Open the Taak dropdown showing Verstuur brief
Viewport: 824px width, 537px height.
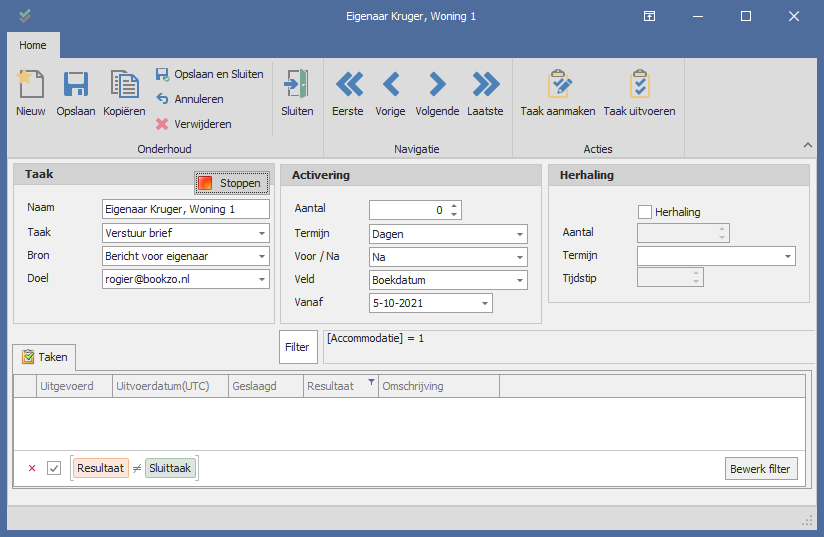(x=262, y=233)
